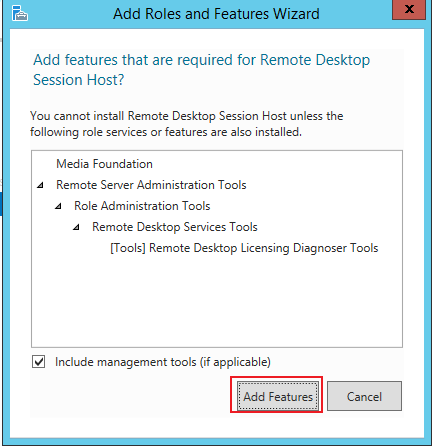Image resolution: width=432 pixels, height=446 pixels.
Task: Click the wizard icon in title bar
Action: pyautogui.click(x=20, y=14)
